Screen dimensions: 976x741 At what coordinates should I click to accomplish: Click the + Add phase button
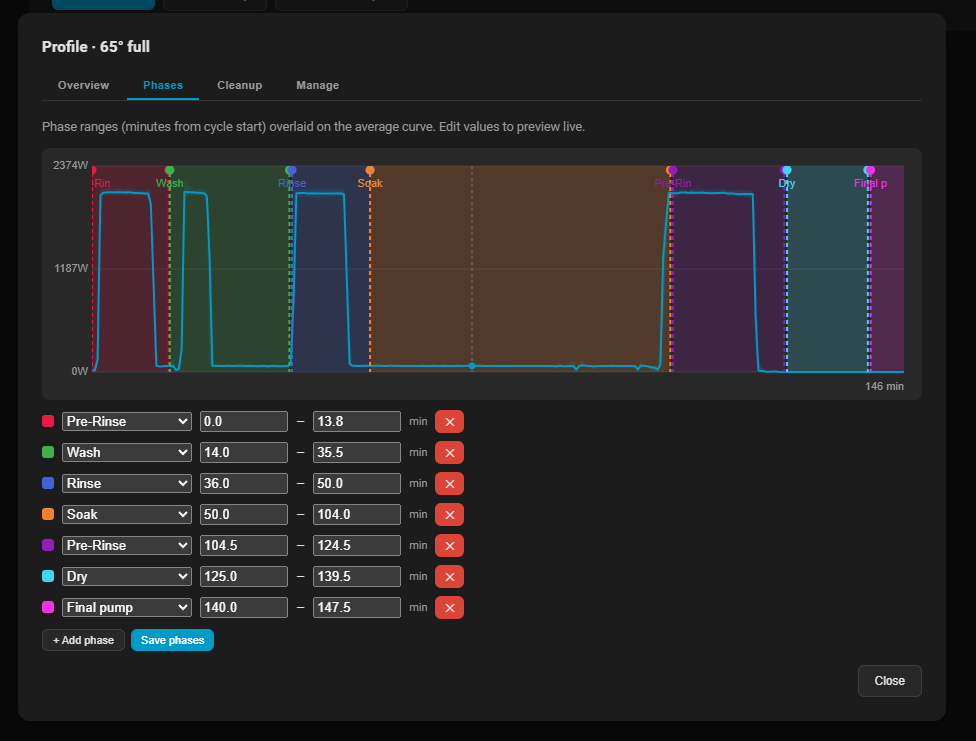83,640
